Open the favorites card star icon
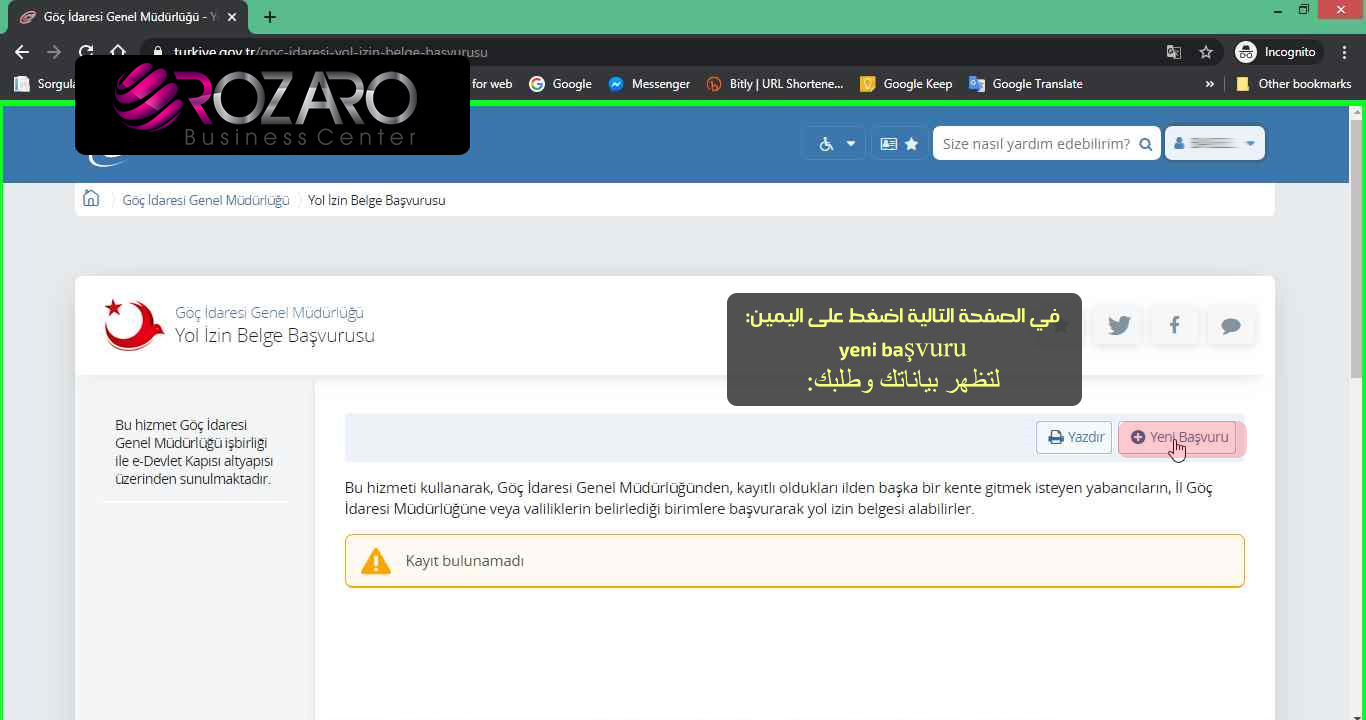Image resolution: width=1366 pixels, height=720 pixels. [x=899, y=144]
